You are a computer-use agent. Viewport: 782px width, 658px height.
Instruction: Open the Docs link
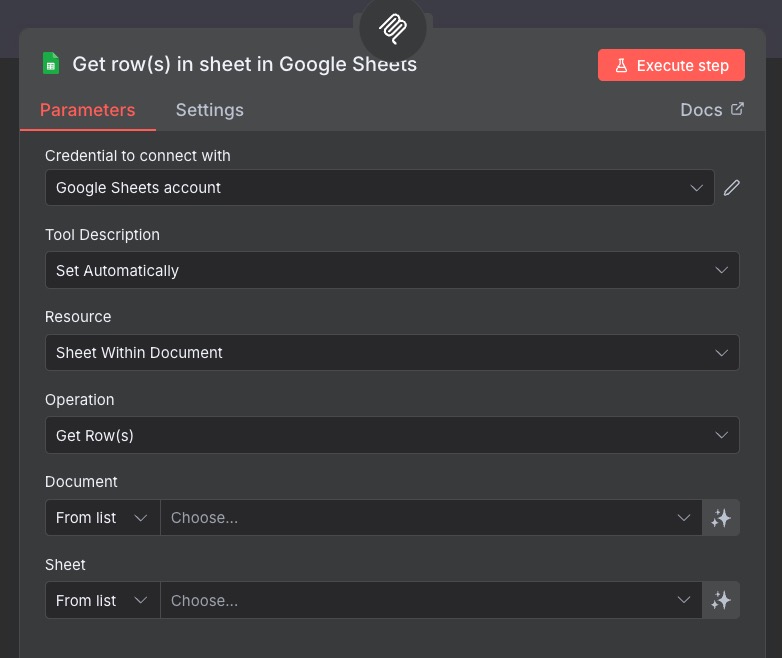702,110
